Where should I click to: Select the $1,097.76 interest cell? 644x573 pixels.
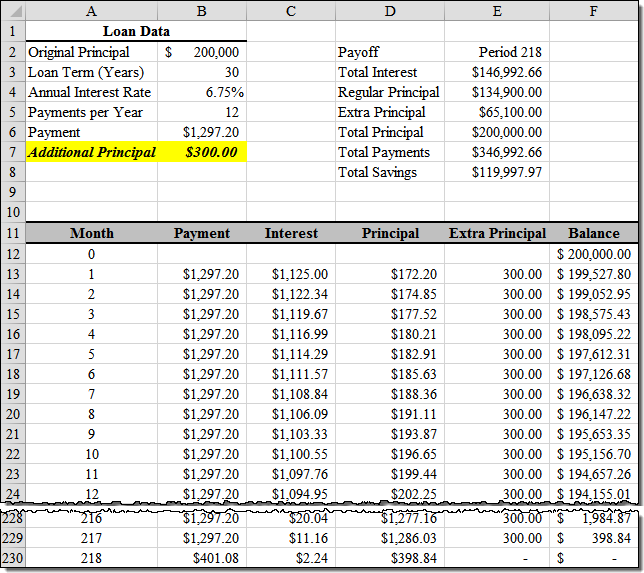coord(291,474)
